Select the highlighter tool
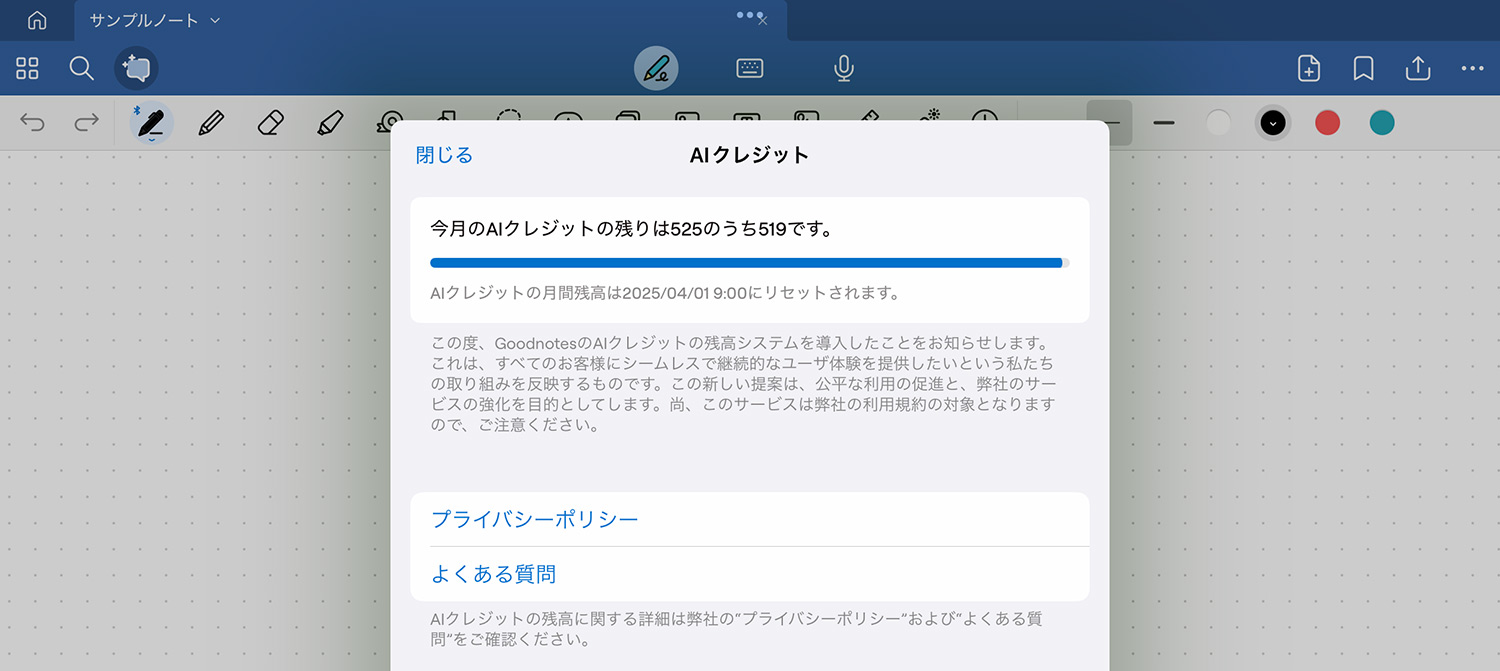 click(x=330, y=123)
